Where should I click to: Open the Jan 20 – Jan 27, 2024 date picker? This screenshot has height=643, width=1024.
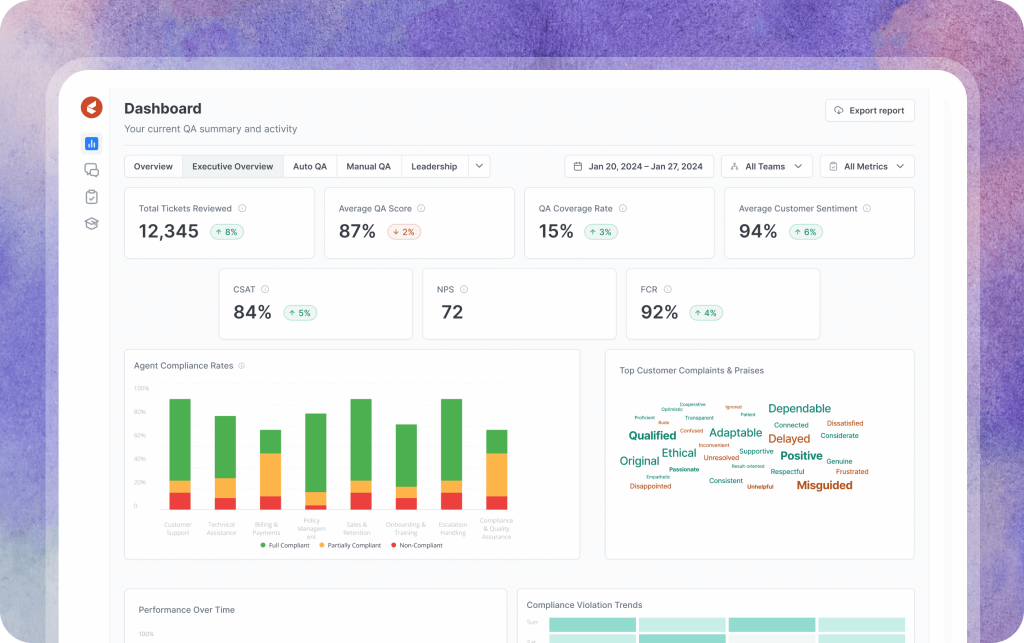click(639, 166)
